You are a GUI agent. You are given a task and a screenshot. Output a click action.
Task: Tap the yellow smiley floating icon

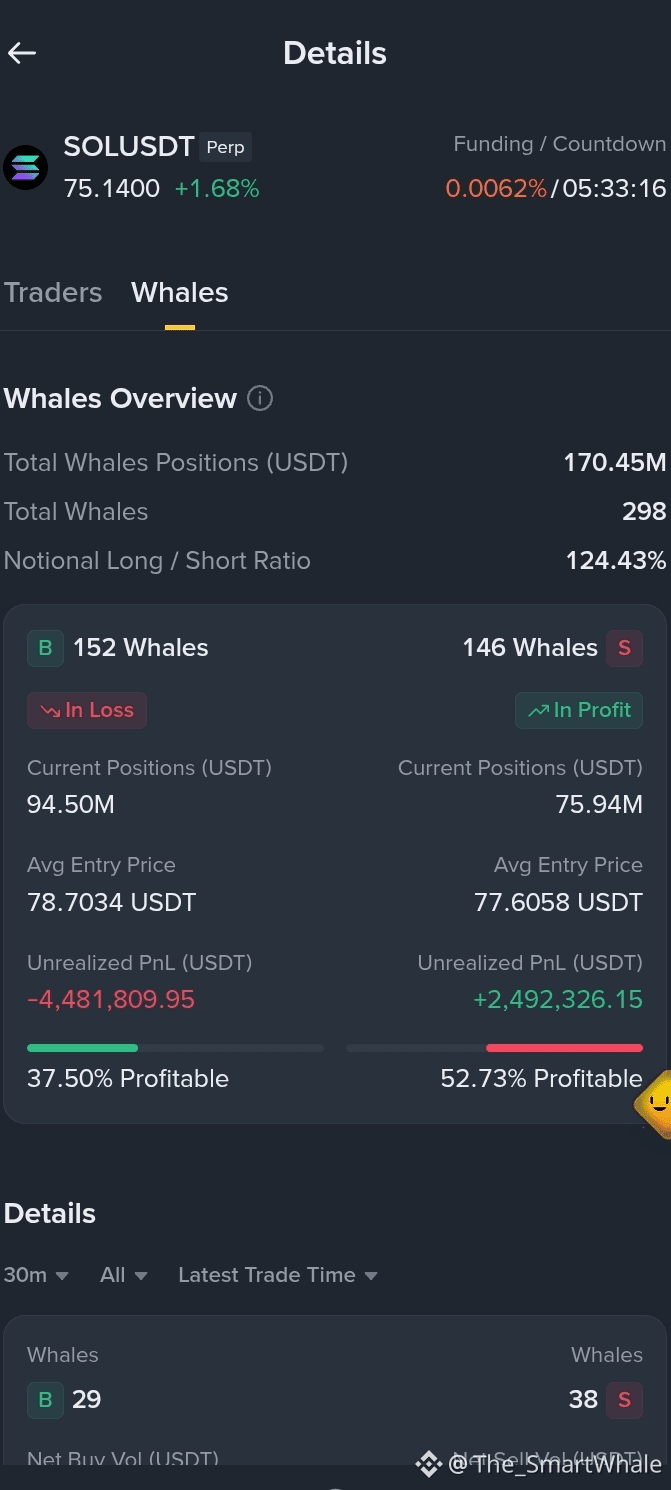tap(655, 1104)
